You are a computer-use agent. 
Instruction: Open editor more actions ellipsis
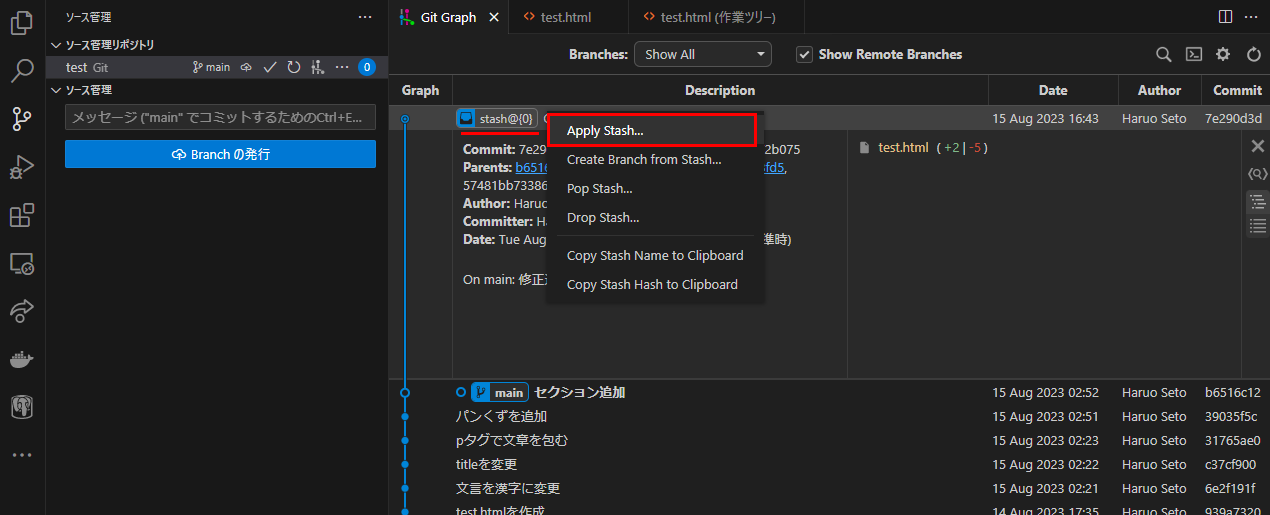1251,17
